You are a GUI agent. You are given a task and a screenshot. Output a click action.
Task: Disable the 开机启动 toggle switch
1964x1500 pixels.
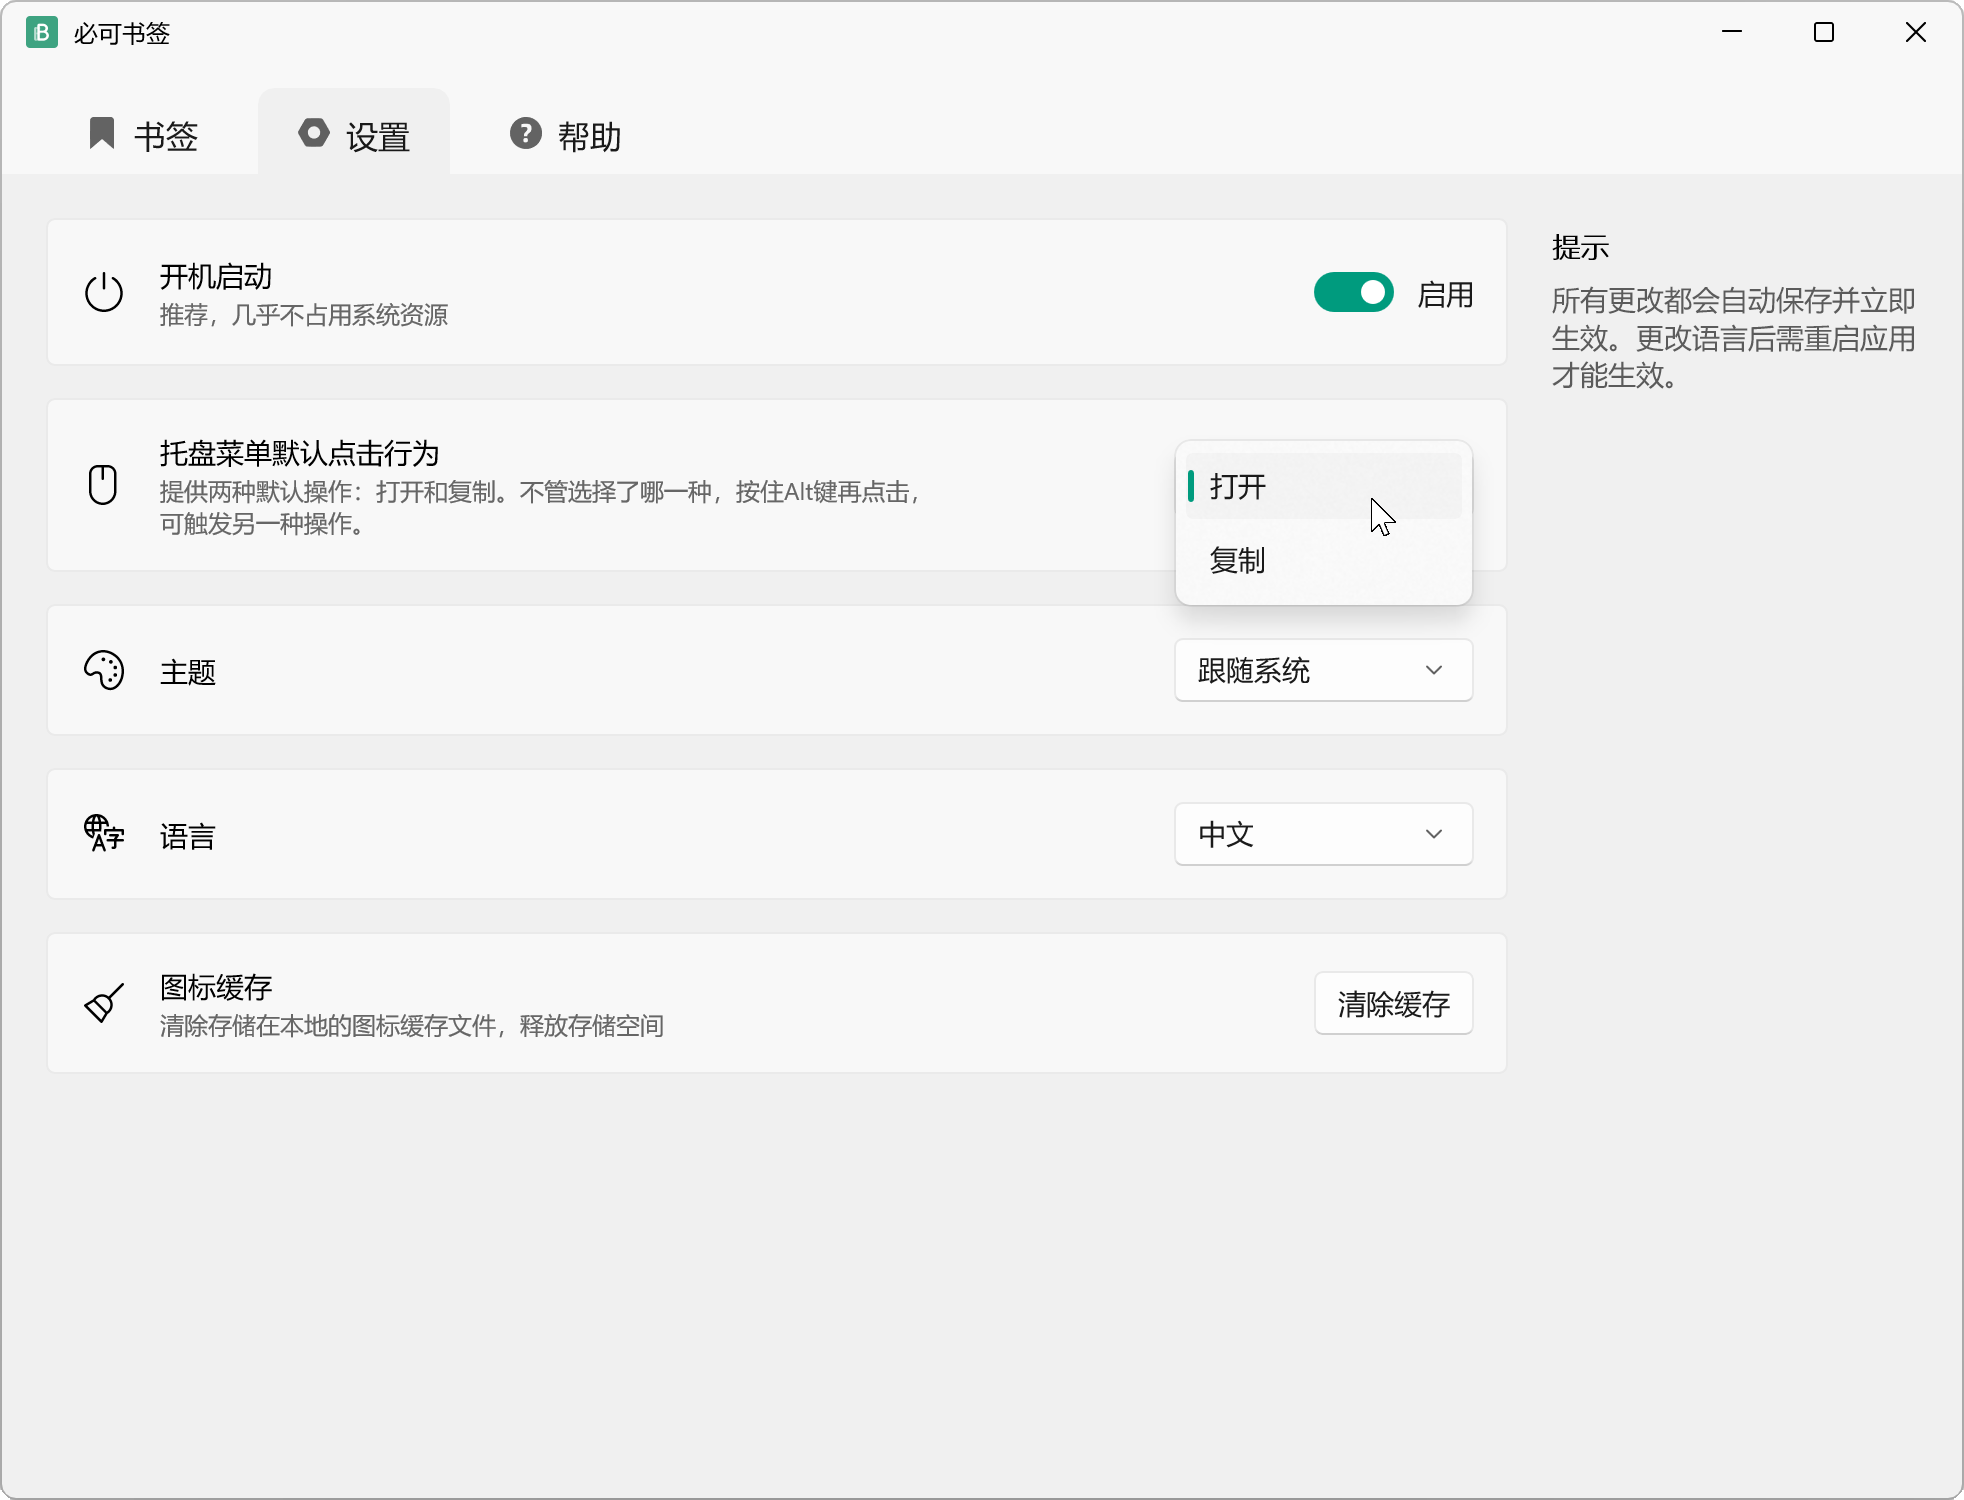point(1353,293)
